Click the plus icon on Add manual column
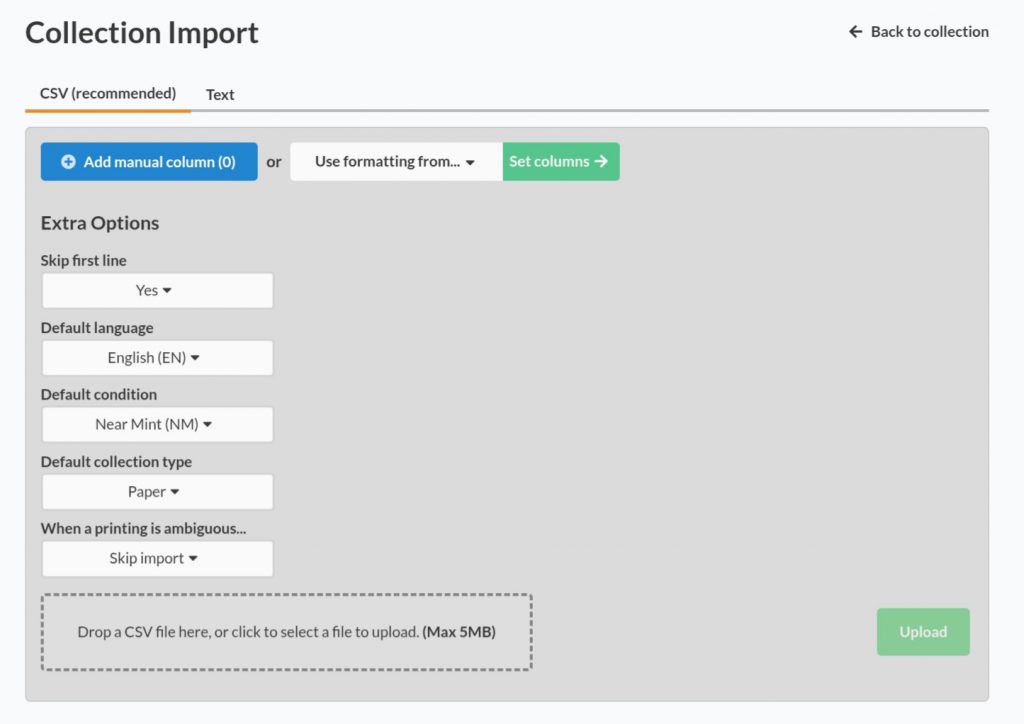 coord(68,161)
